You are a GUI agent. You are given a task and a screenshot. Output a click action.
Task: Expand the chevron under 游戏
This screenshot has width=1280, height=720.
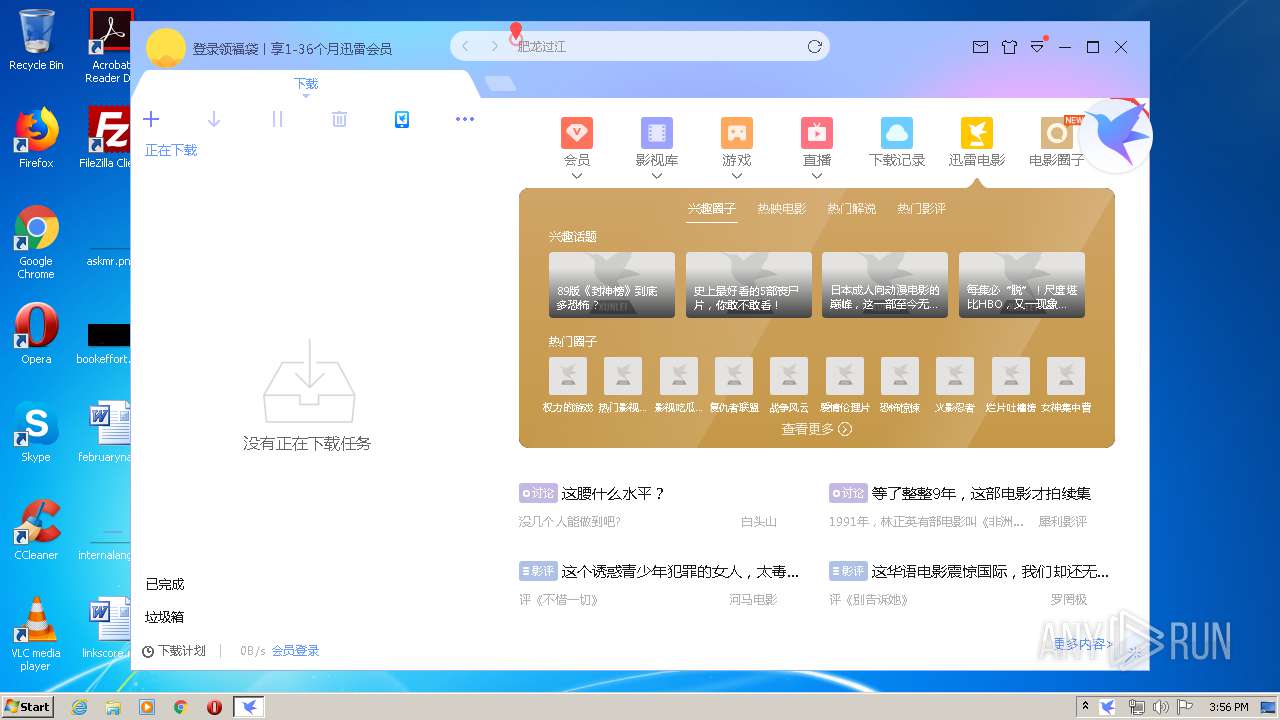click(x=737, y=176)
